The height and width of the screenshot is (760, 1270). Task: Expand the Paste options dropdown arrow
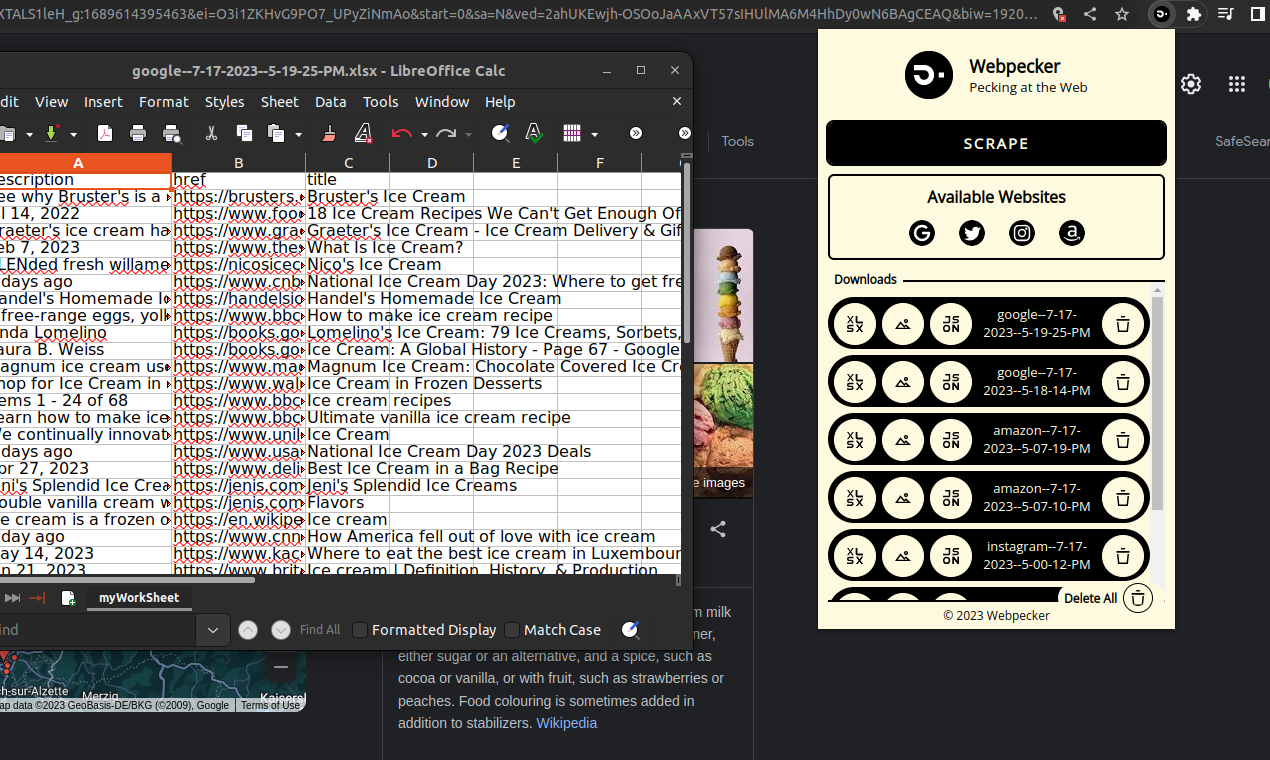(298, 134)
